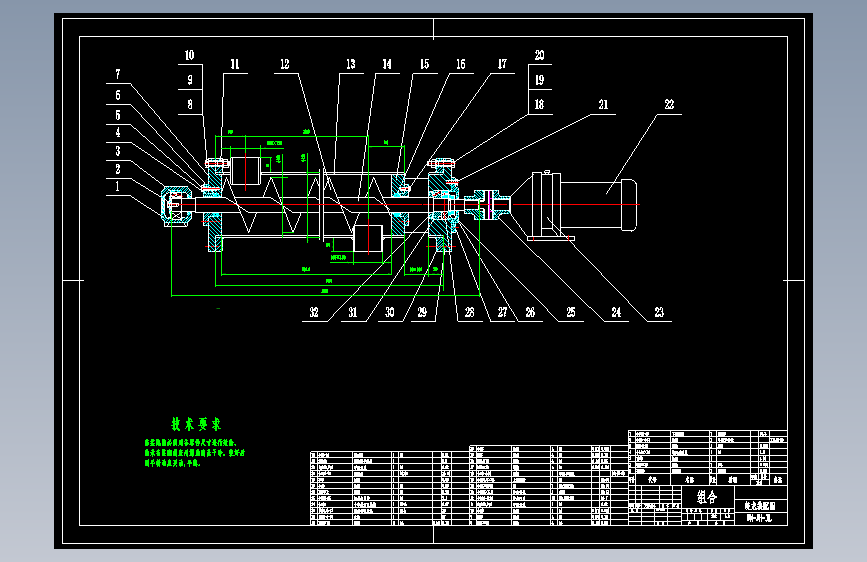Image resolution: width=867 pixels, height=562 pixels.
Task: Select stacked callout number 9
Action: coord(190,80)
